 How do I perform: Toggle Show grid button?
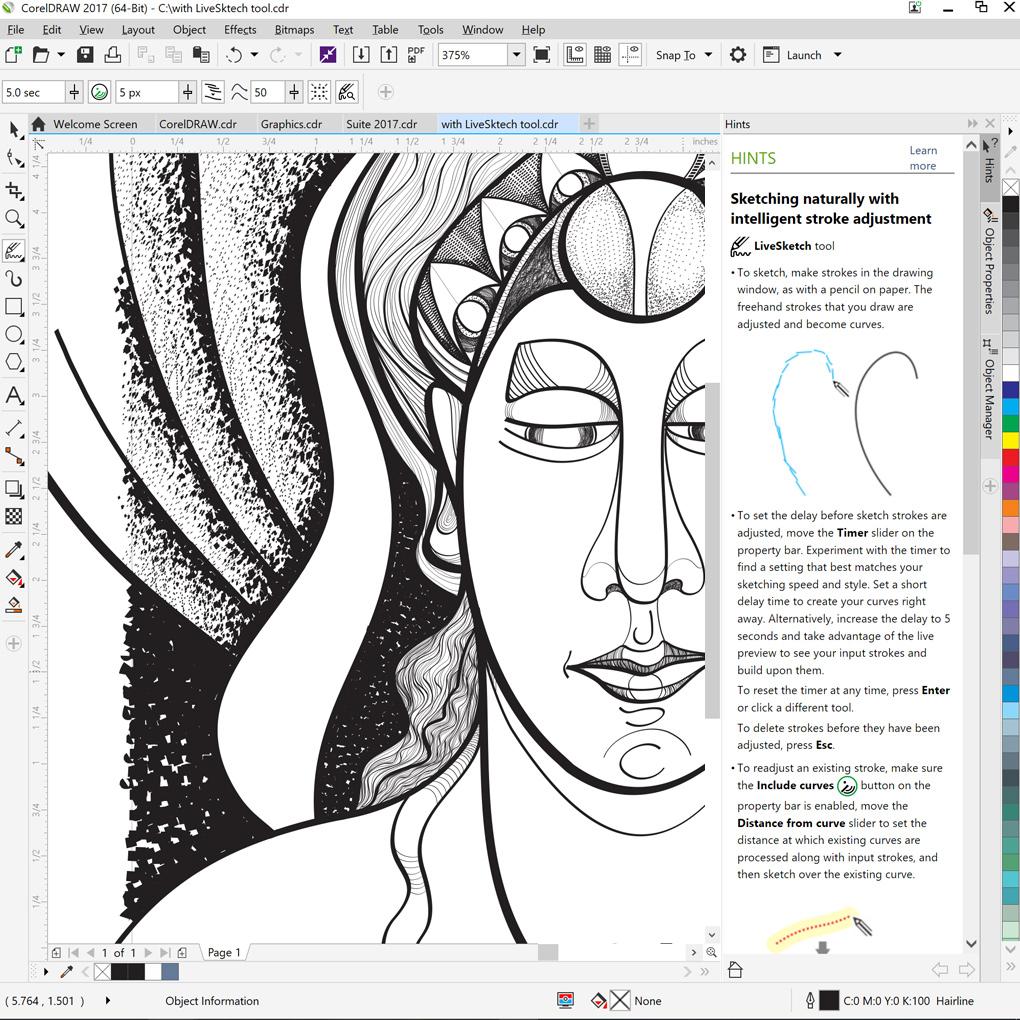603,55
